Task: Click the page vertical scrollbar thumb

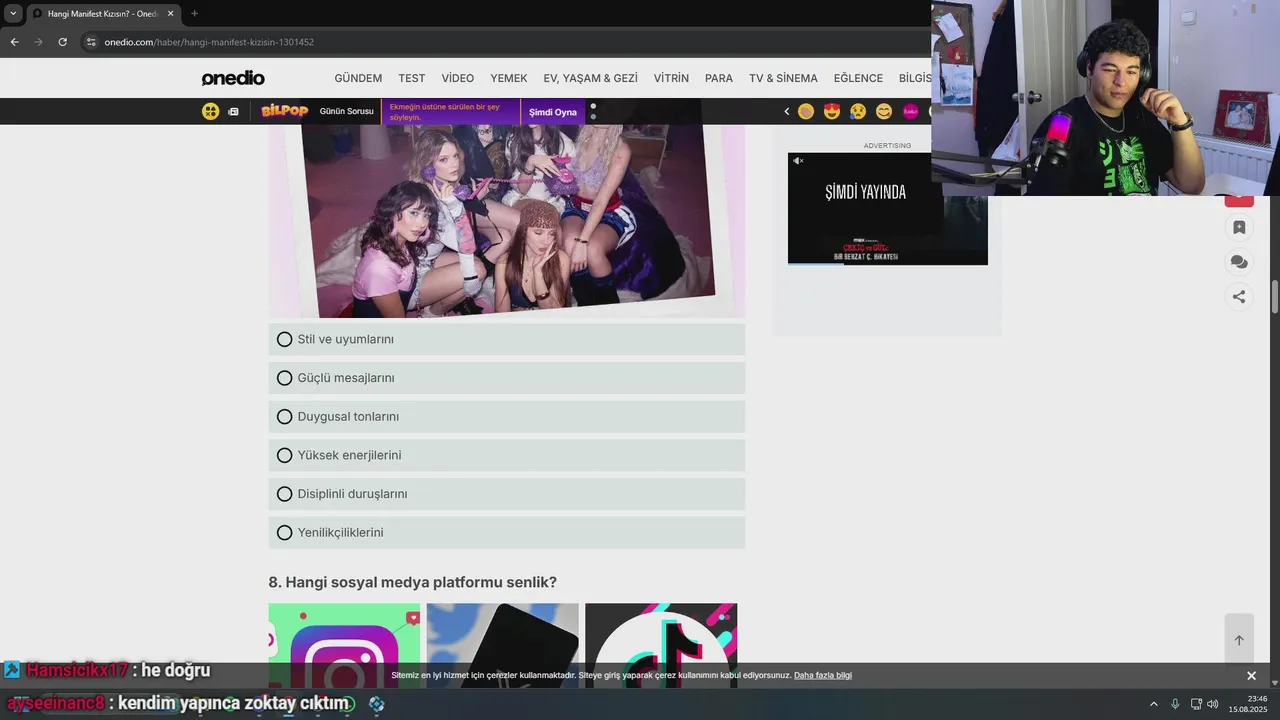Action: [x=1274, y=298]
